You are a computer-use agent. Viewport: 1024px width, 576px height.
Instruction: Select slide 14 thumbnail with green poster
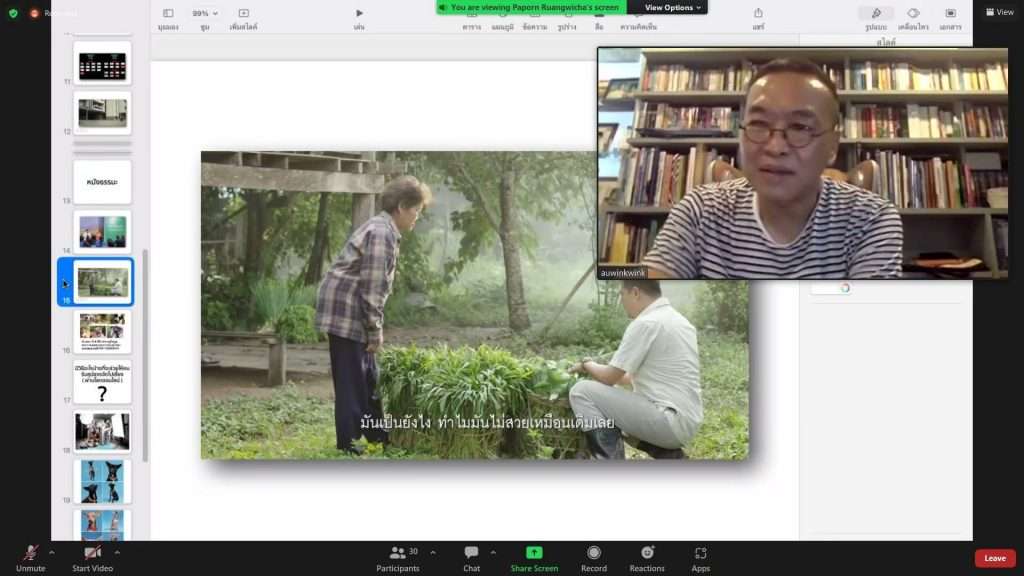(102, 232)
